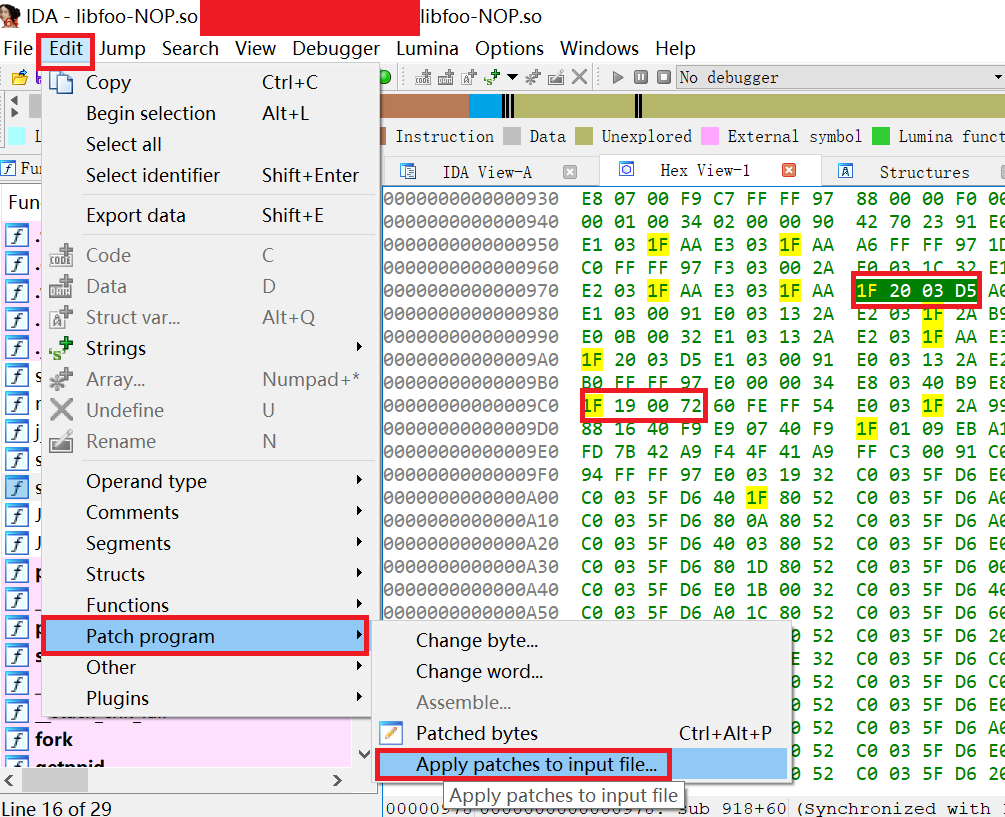Click the Rename toolbar icon
The height and width of the screenshot is (817, 1005).
point(556,78)
